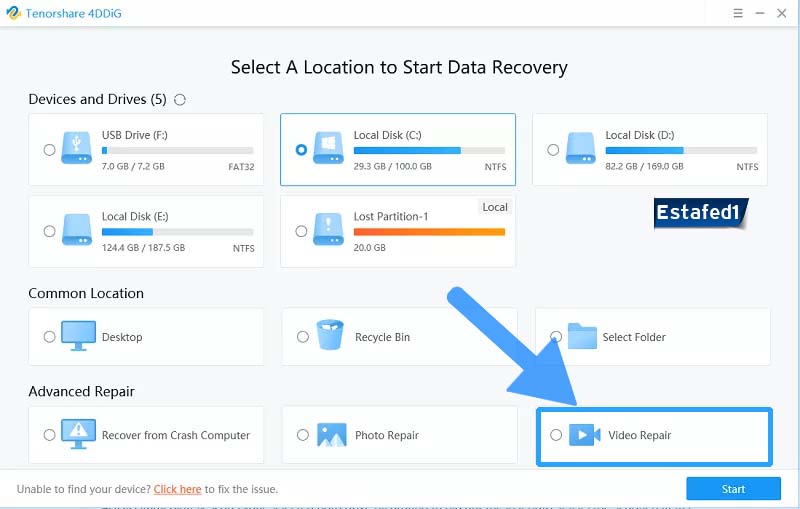Click the Desktop monitor icon
Image resolution: width=800 pixels, height=509 pixels.
click(x=78, y=337)
